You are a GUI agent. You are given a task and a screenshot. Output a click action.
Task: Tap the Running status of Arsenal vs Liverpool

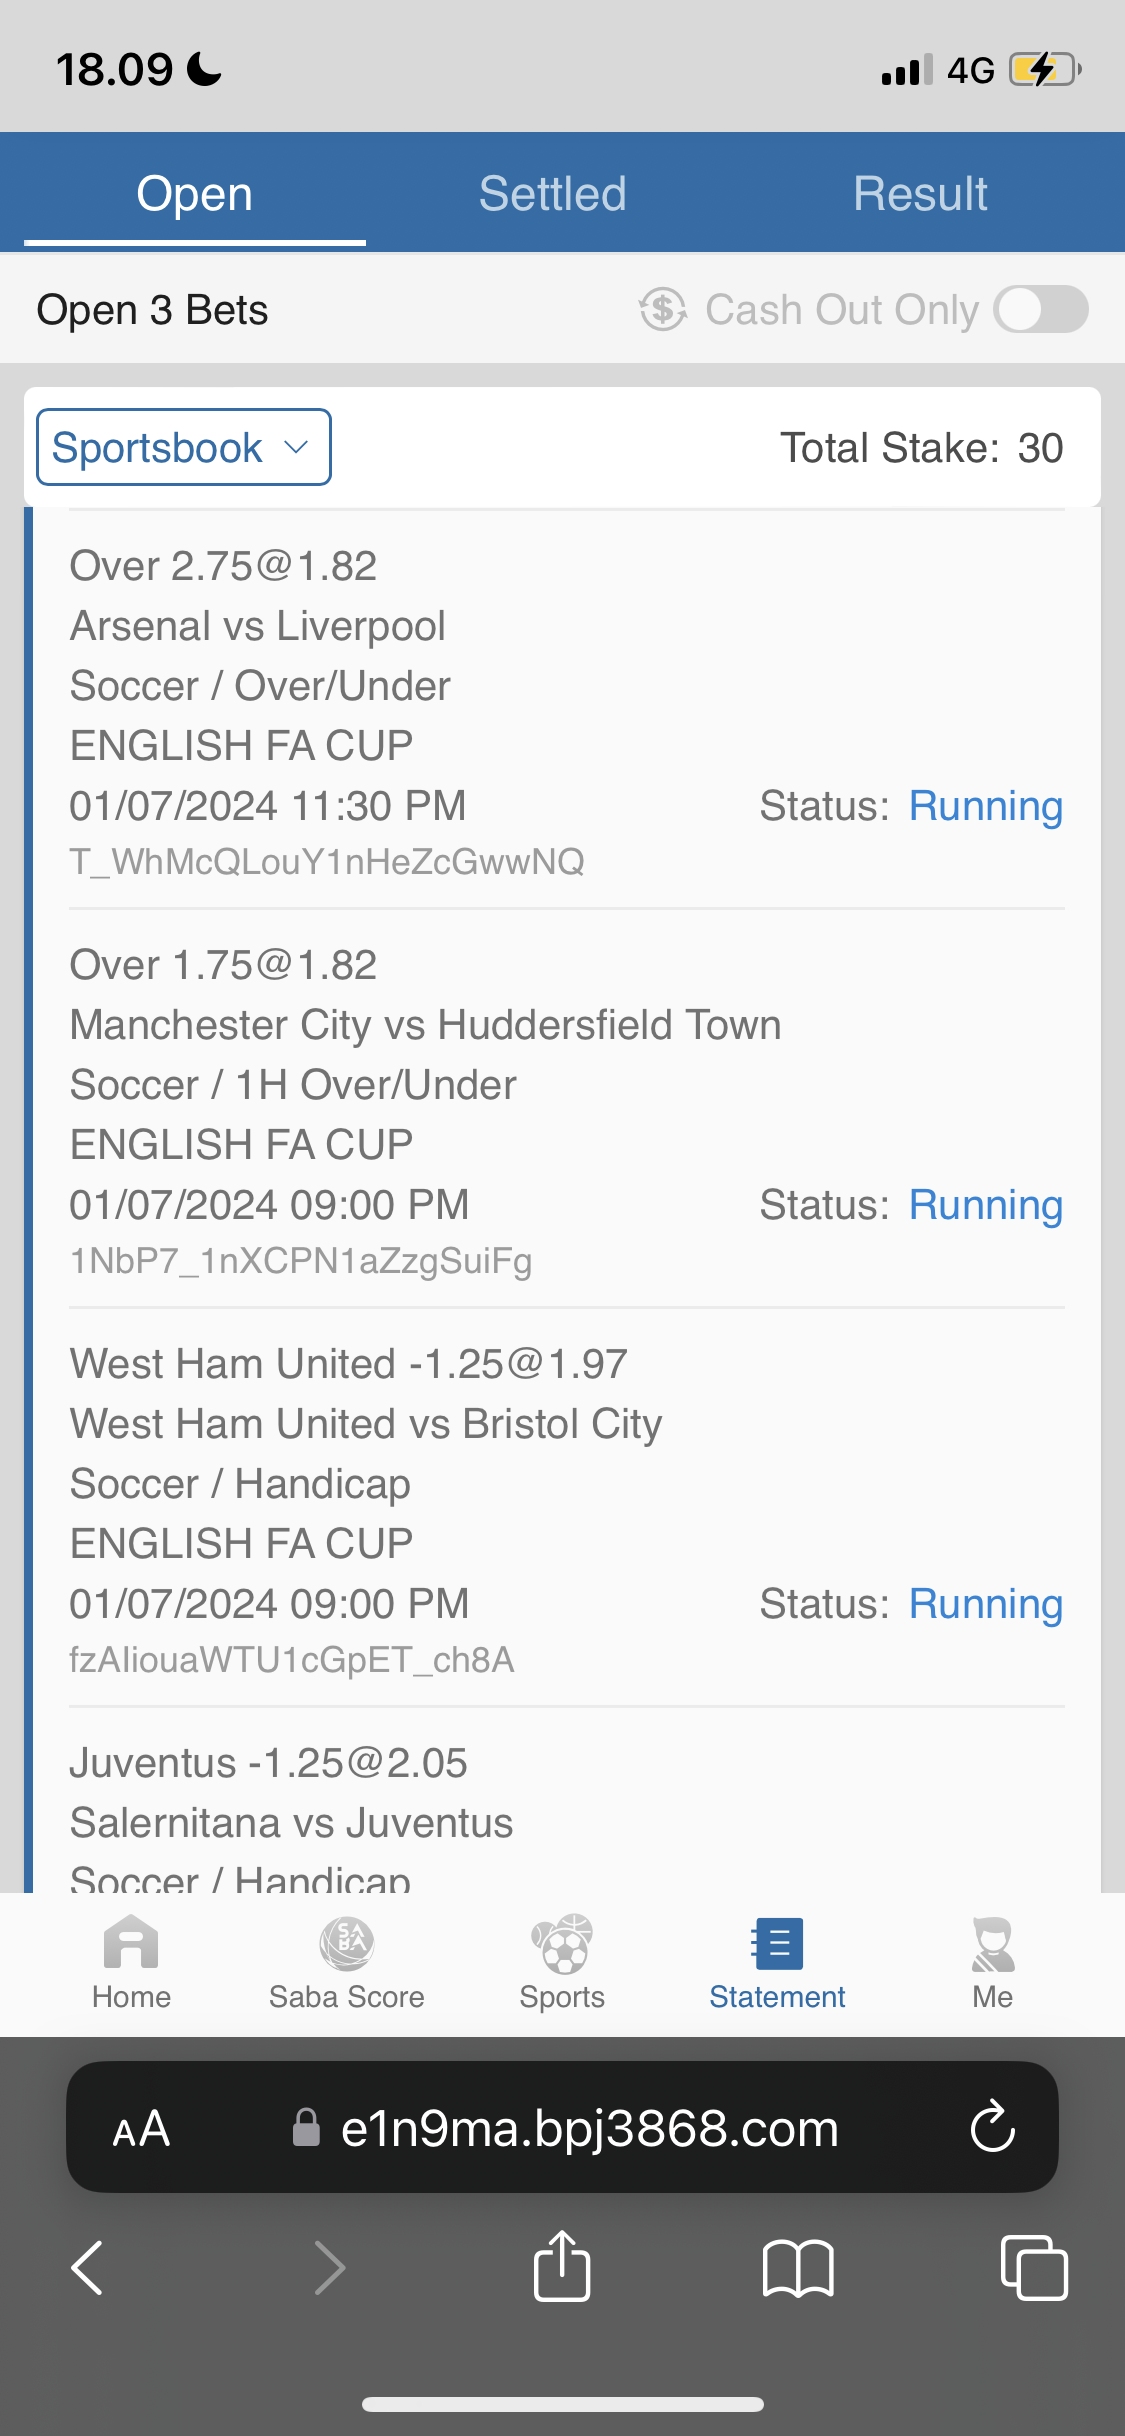(x=985, y=806)
